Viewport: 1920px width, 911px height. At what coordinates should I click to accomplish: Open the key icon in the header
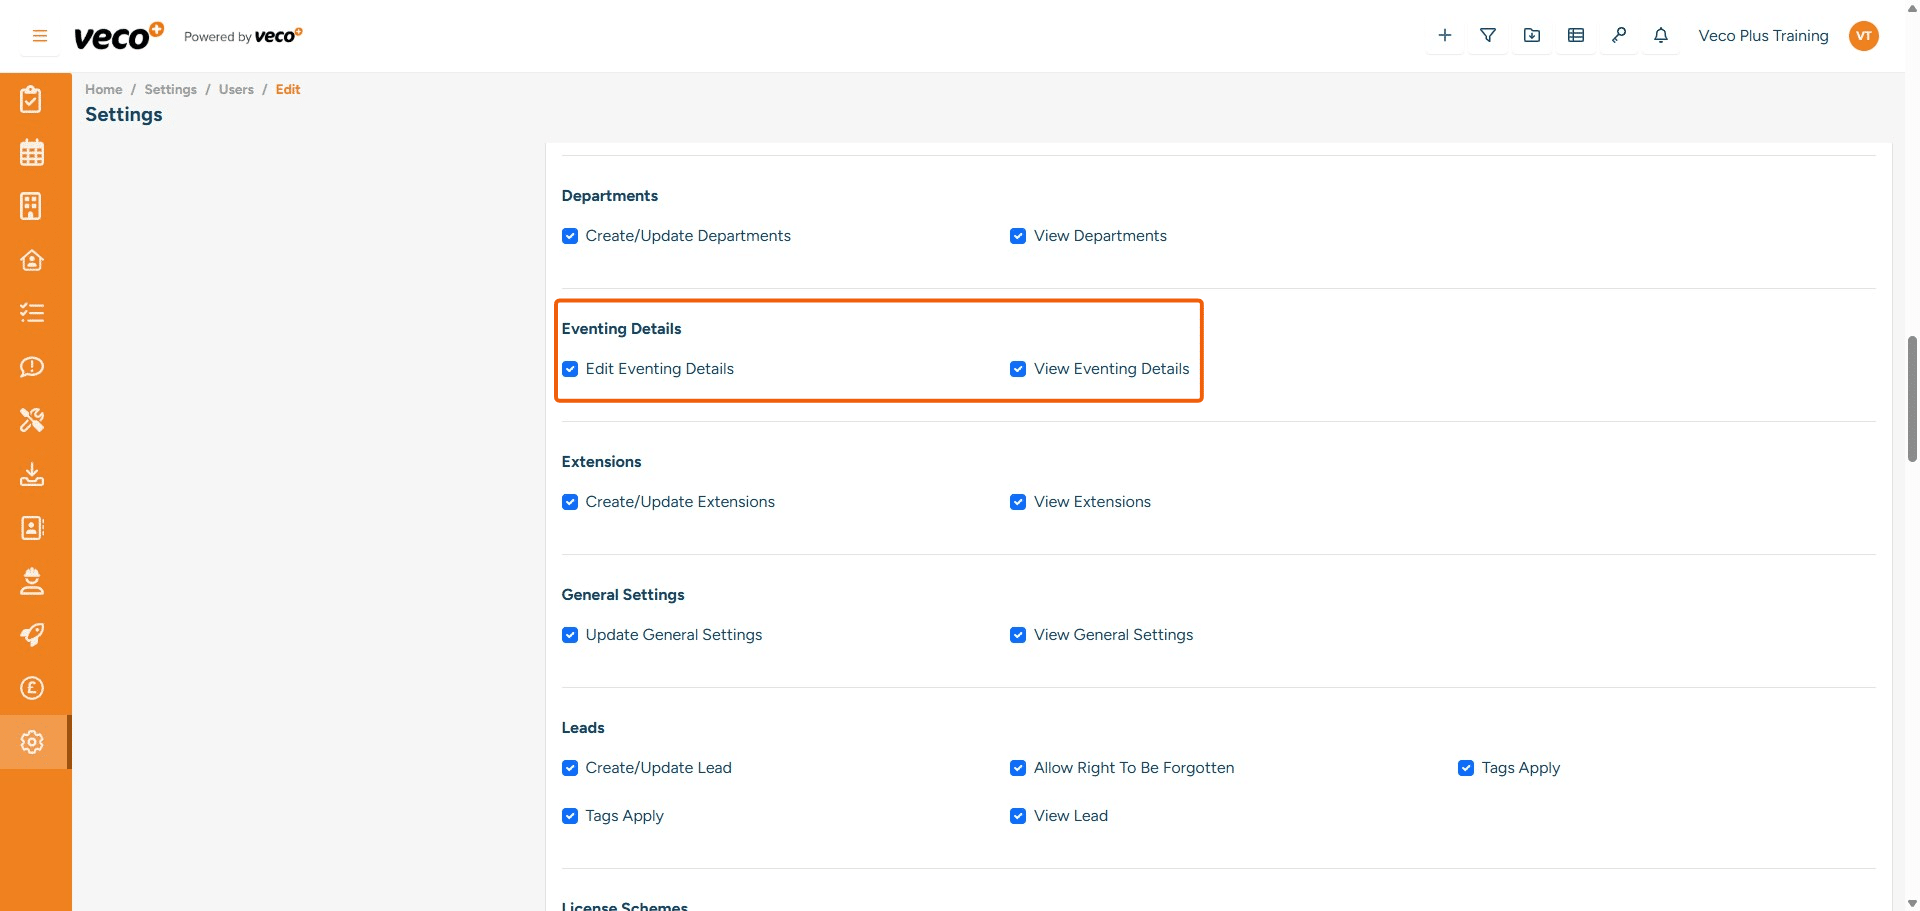pos(1618,36)
